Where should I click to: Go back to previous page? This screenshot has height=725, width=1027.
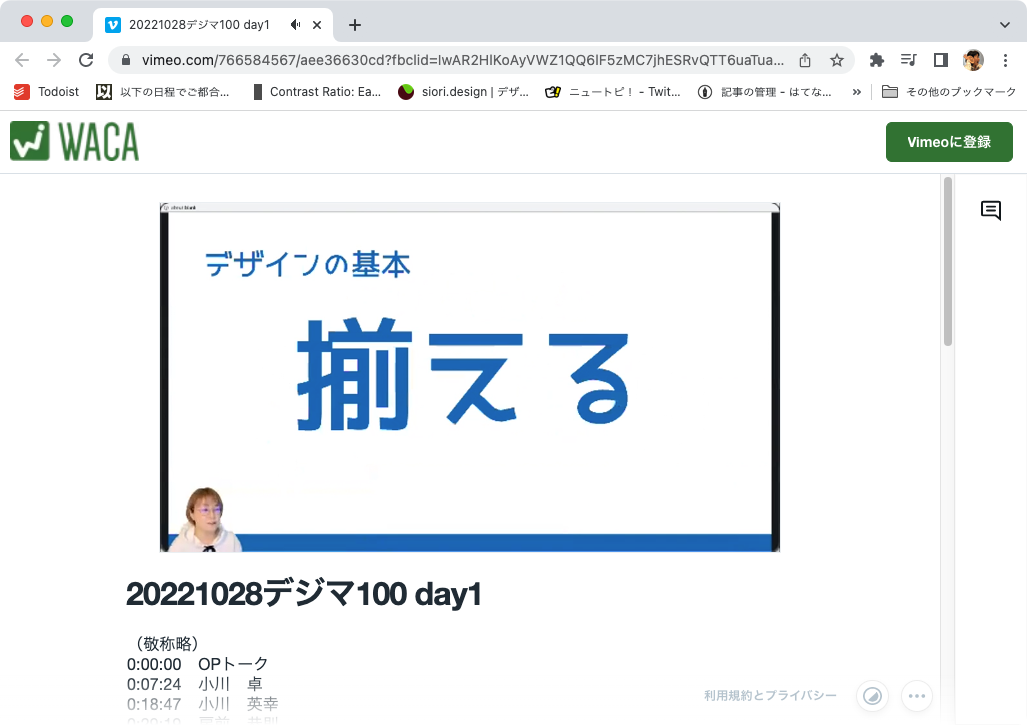(22, 60)
